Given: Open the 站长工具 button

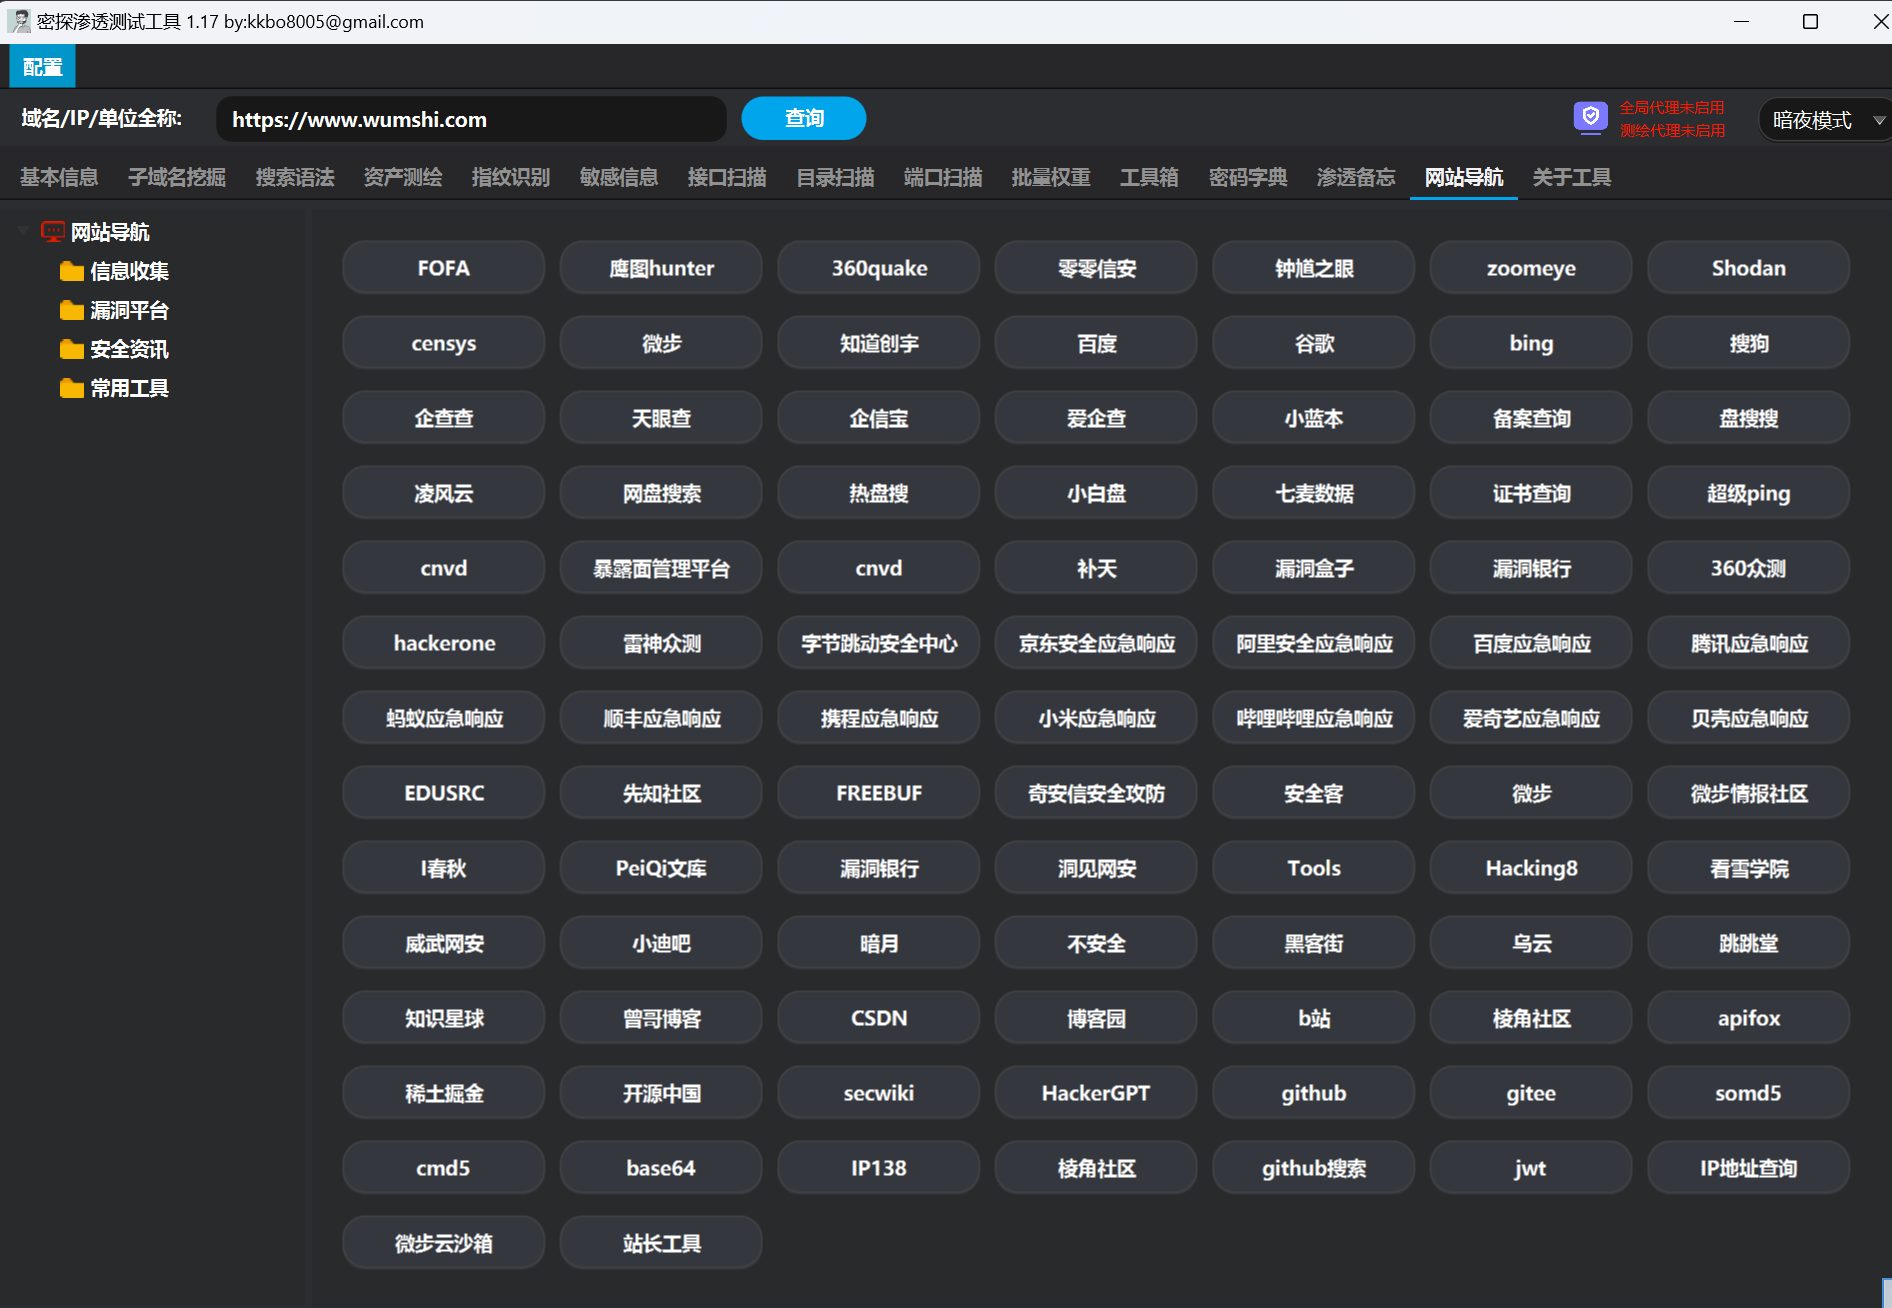Looking at the screenshot, I should pos(661,1243).
